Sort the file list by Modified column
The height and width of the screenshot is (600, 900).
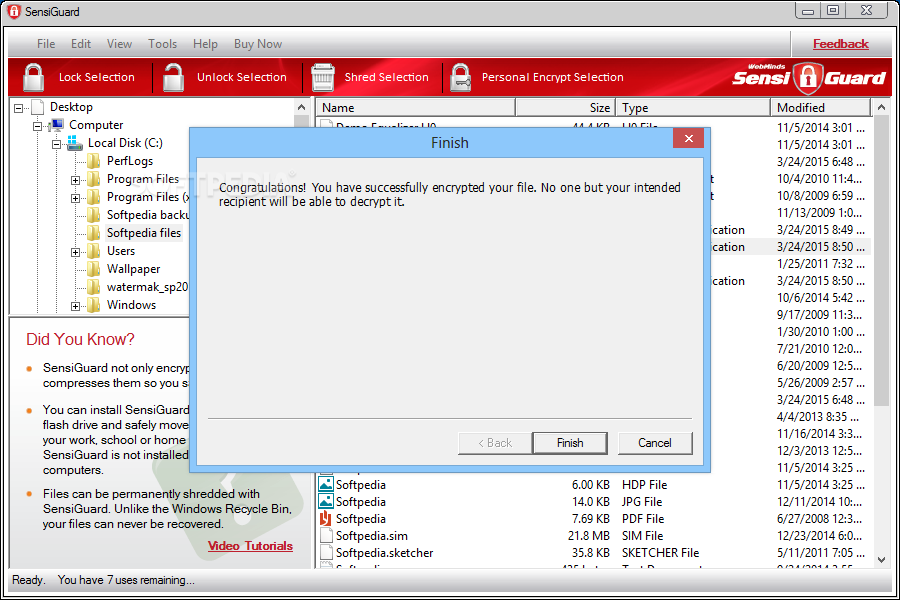pos(821,107)
